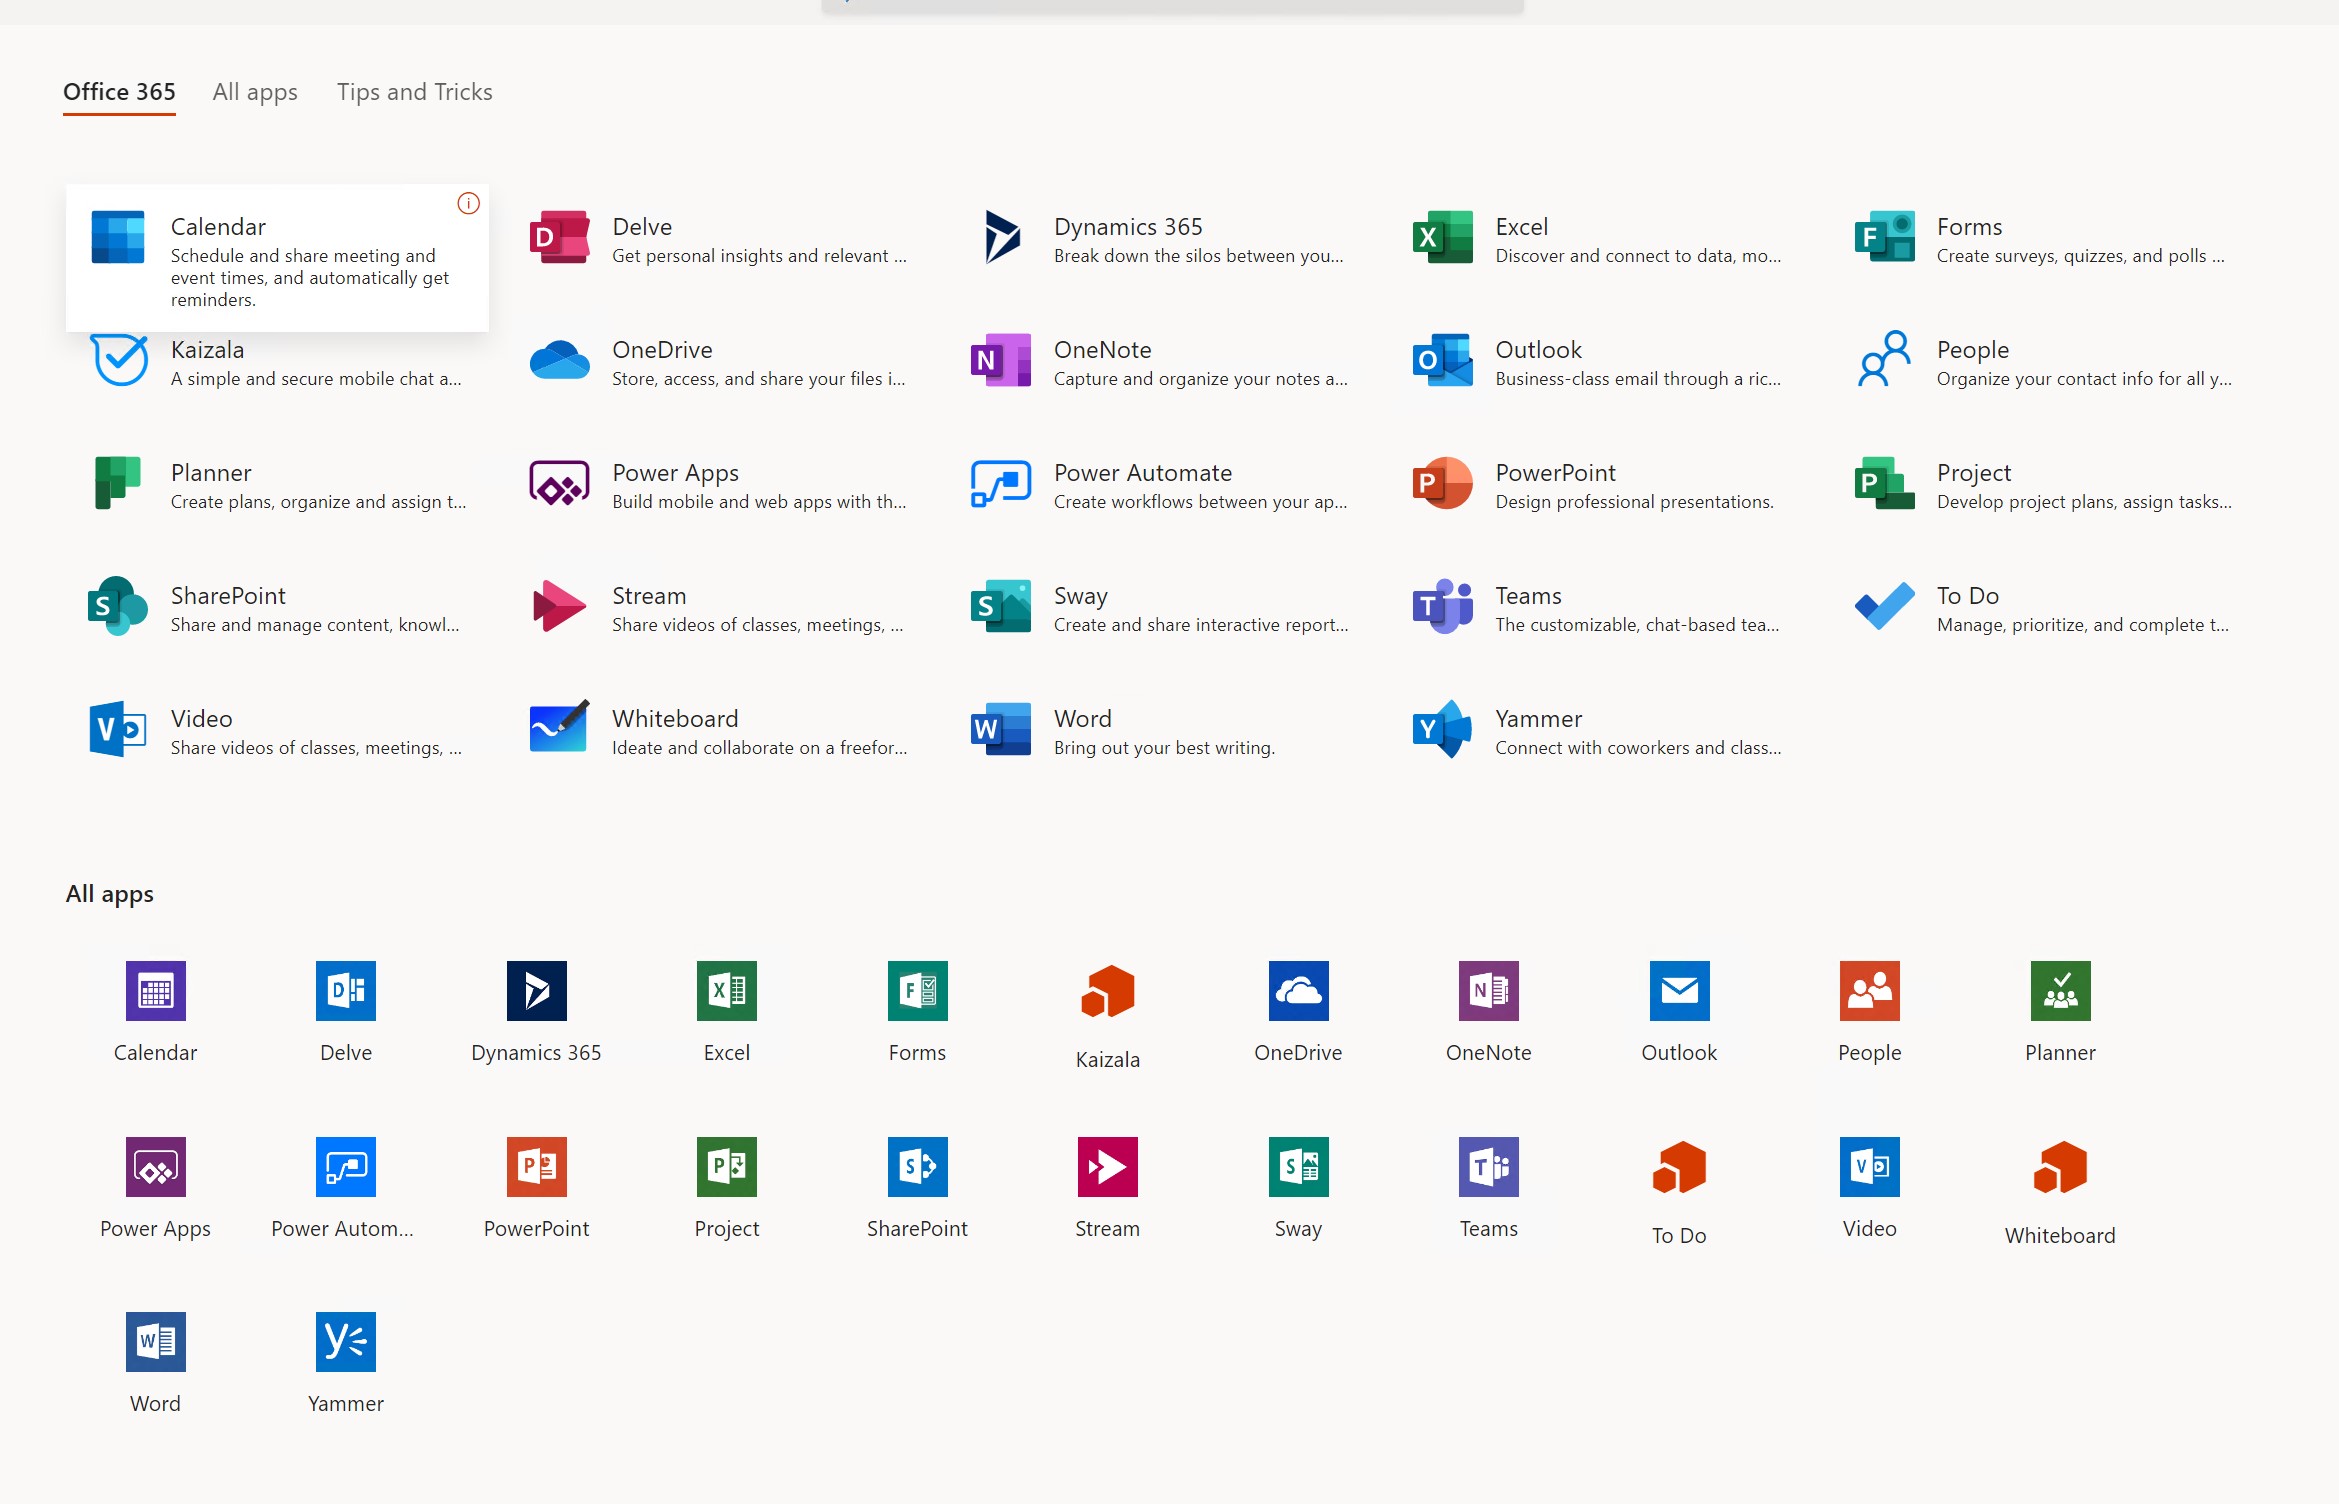Open Yammer icon in Office 365 list

point(1442,729)
